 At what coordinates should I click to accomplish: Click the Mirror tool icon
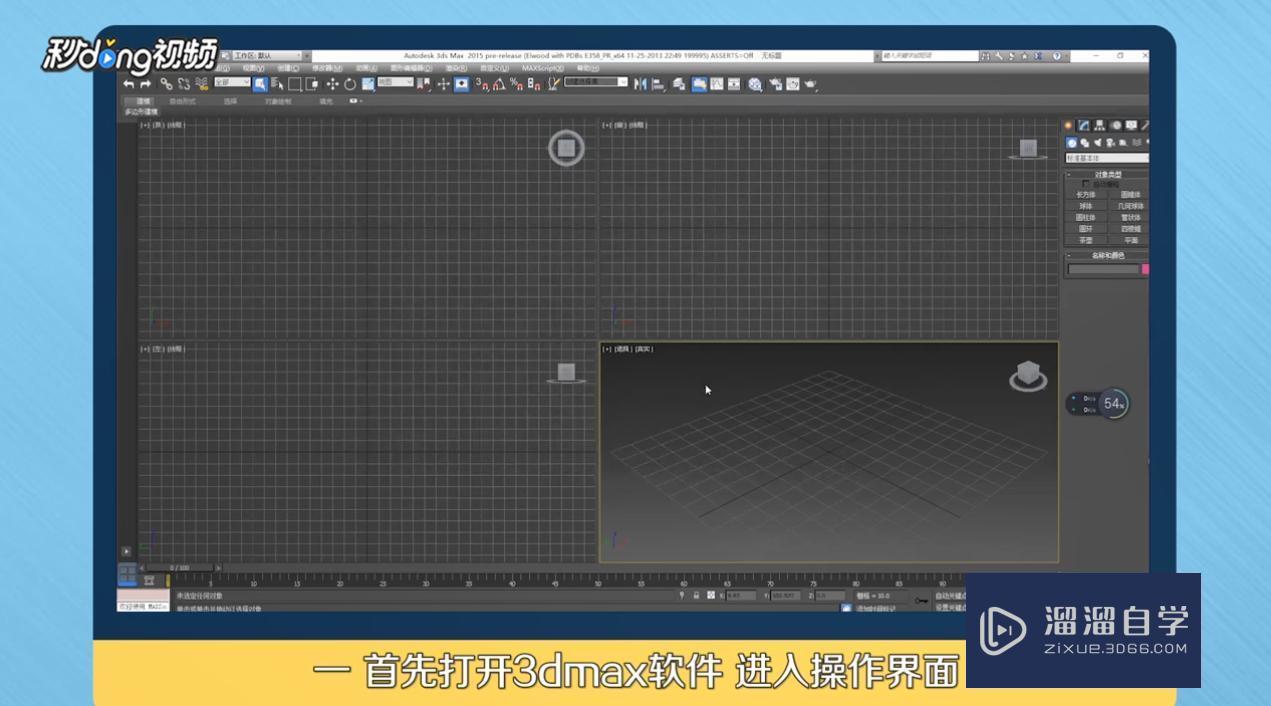[640, 84]
